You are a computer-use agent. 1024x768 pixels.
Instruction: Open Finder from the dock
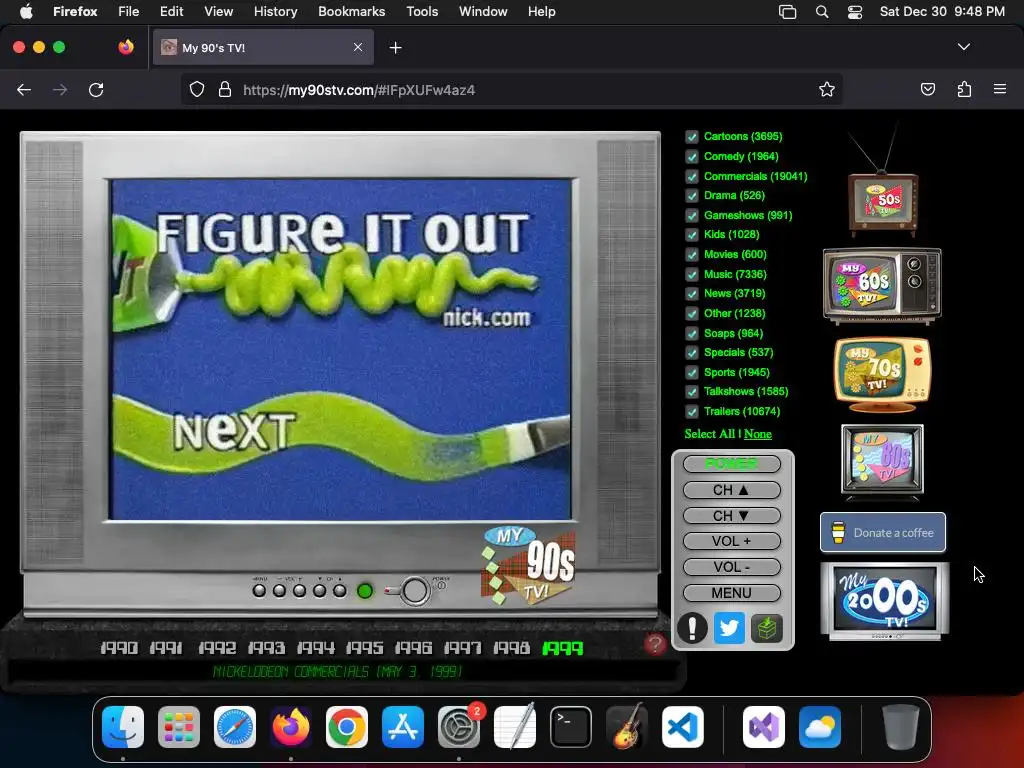point(123,727)
